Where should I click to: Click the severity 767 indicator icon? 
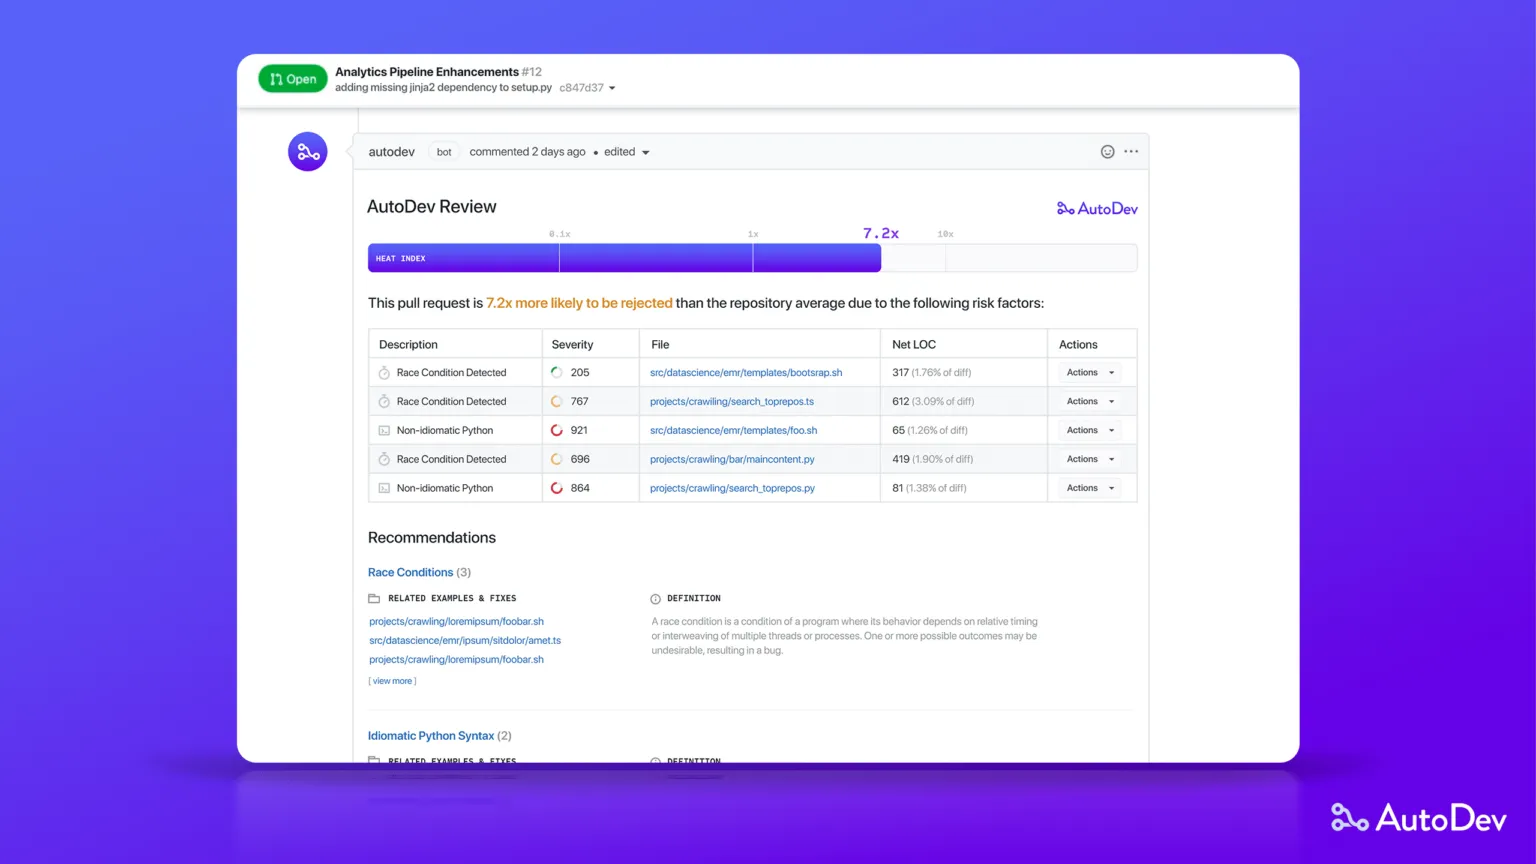coord(557,401)
